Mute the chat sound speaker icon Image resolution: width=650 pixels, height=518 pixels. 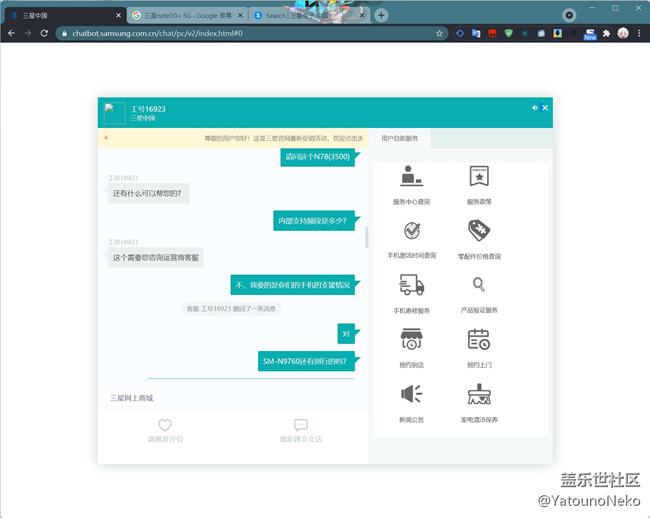pyautogui.click(x=534, y=108)
